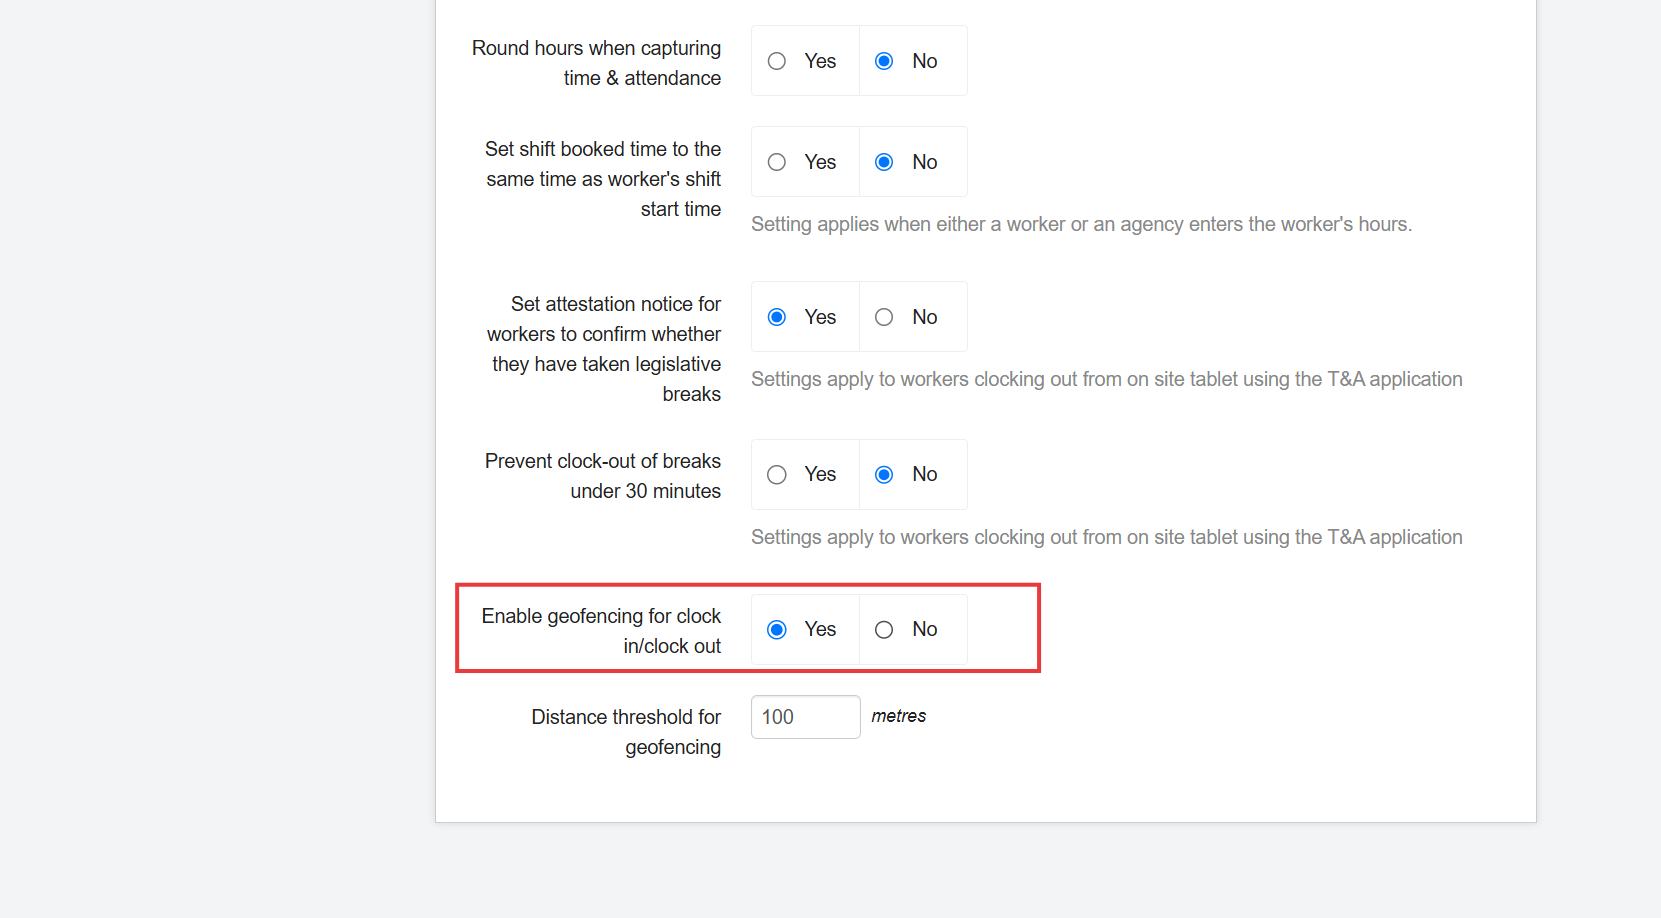
Task: Enable geofencing by choosing Yes
Action: coord(777,630)
